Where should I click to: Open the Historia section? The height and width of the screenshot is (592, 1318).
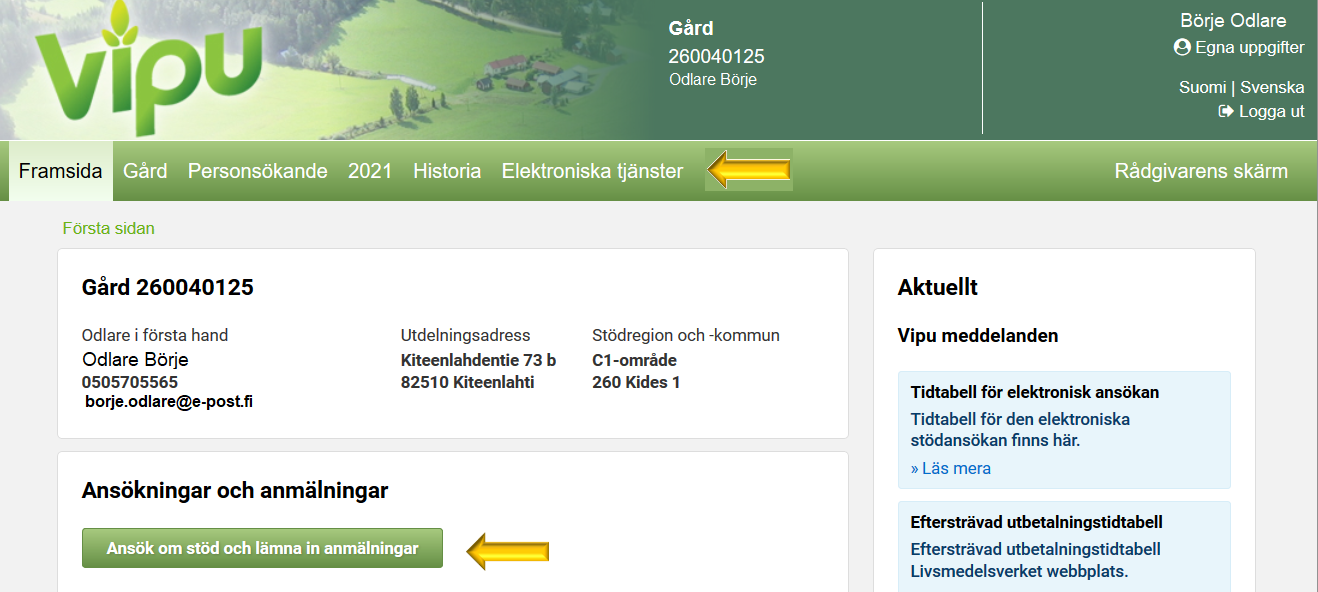point(446,170)
